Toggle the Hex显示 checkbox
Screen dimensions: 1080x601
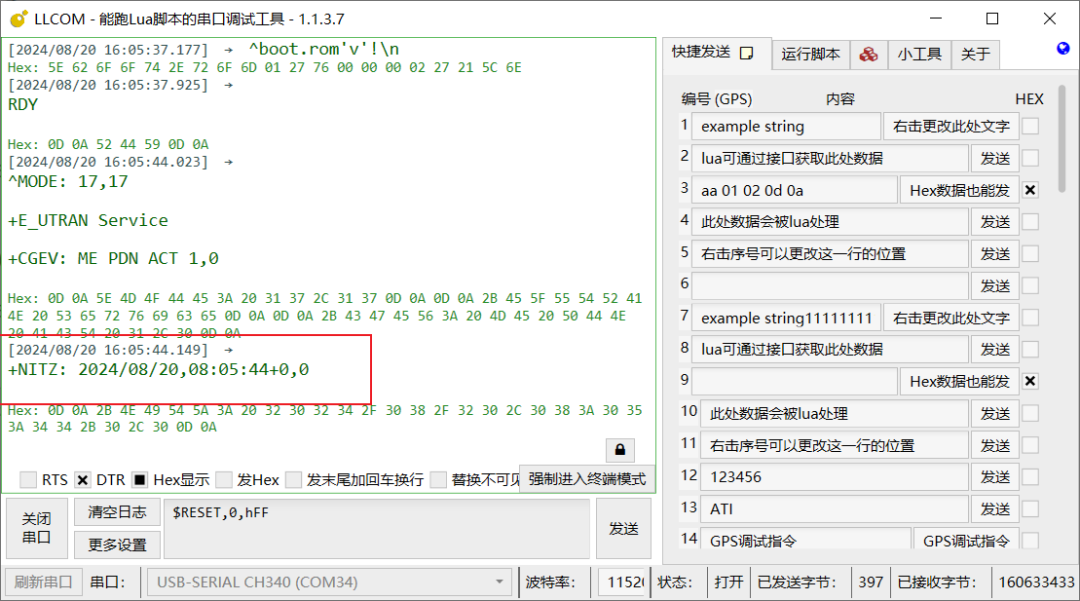tap(140, 479)
